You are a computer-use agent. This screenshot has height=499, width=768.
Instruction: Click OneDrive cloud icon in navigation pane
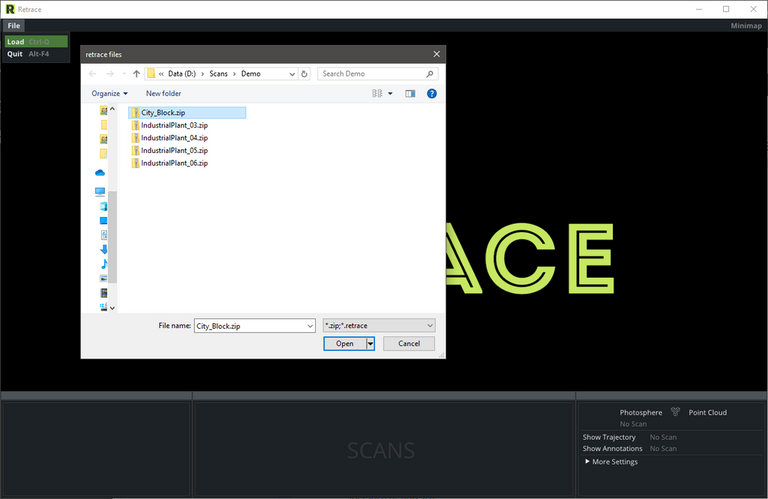100,172
